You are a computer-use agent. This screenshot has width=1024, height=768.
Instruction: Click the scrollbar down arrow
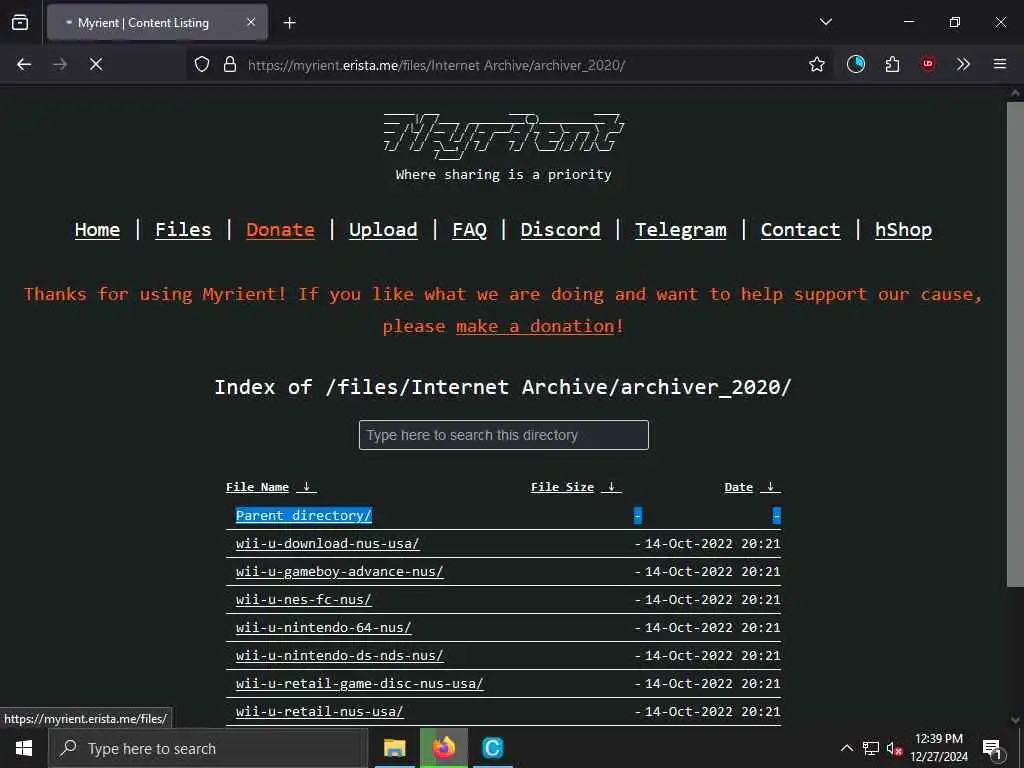pos(1015,720)
